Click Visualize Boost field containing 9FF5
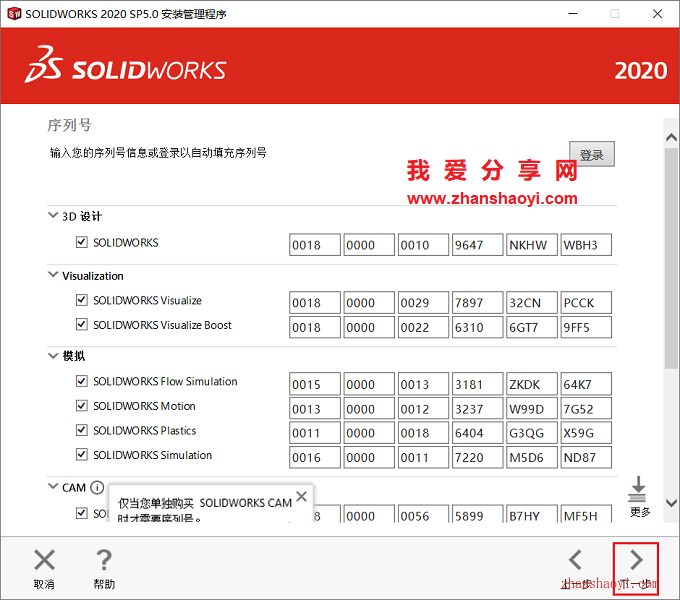680x600 pixels. [586, 327]
